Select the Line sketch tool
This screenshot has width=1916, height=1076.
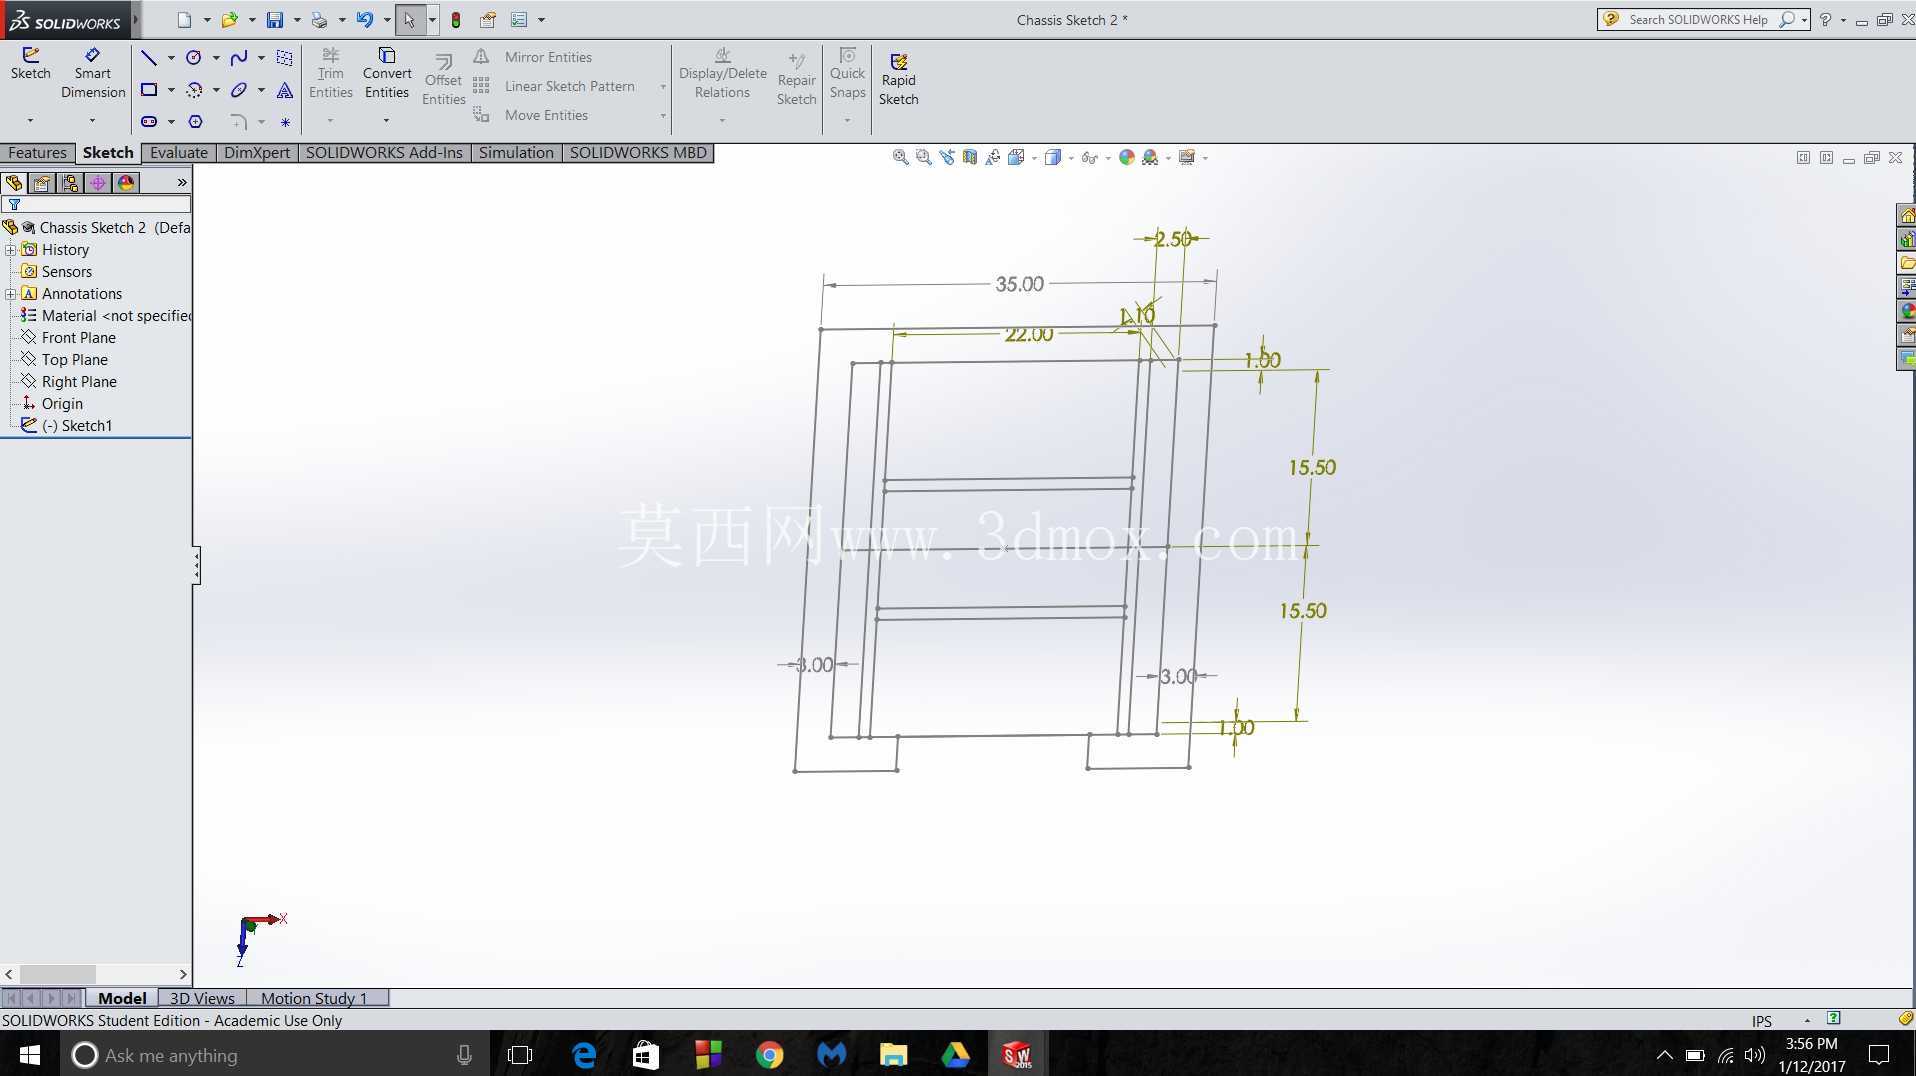click(149, 58)
